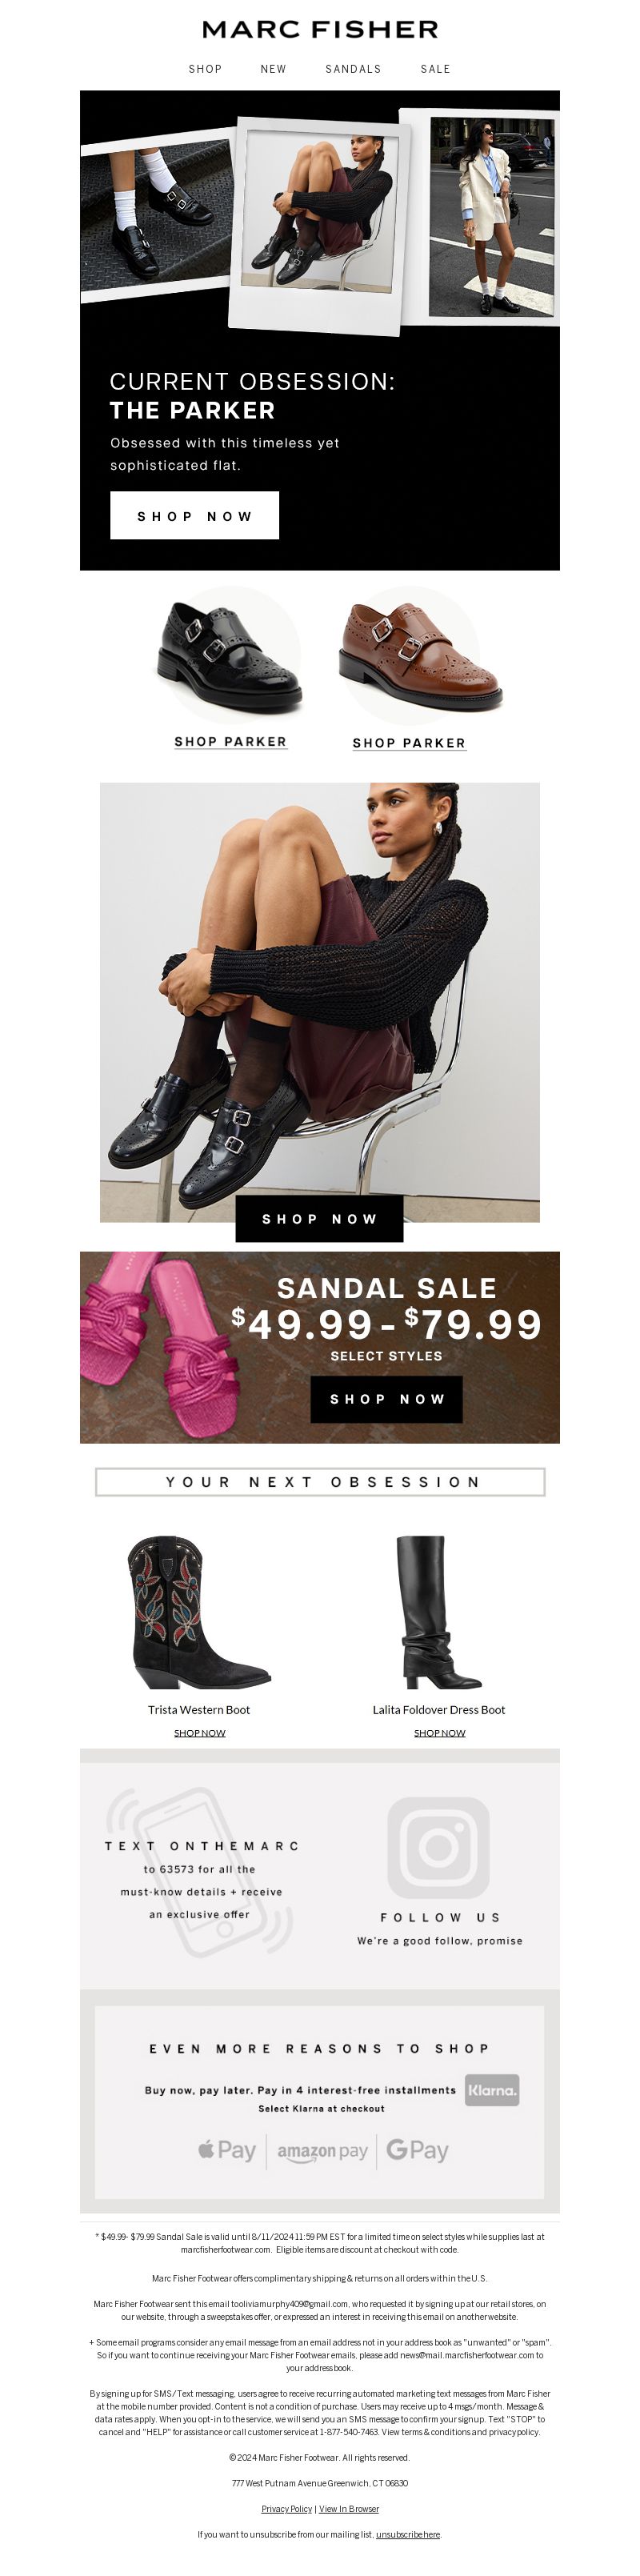Click the unsubscribe here link
640x2576 pixels.
pyautogui.click(x=408, y=2534)
